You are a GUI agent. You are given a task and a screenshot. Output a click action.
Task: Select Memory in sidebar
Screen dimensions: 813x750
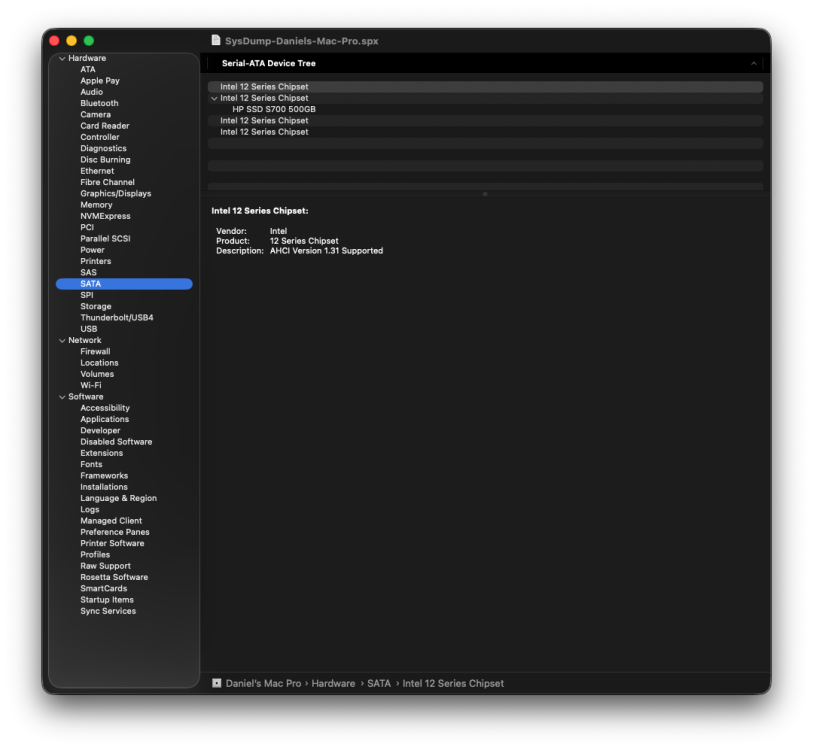point(96,205)
